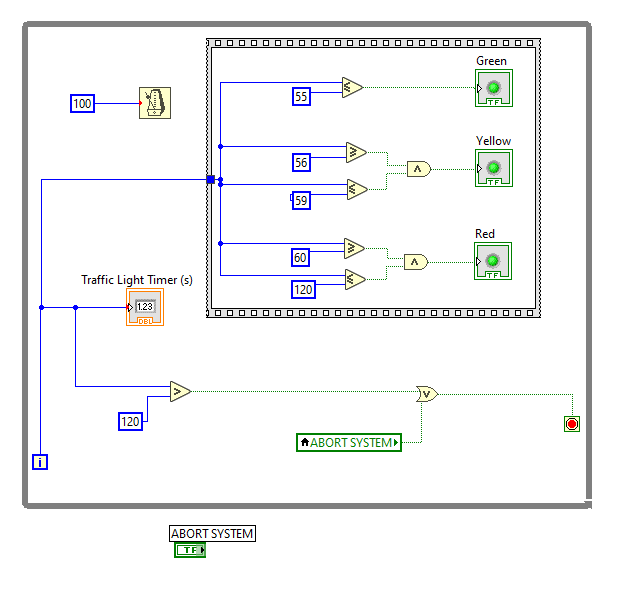
Task: Select the AND gate feeding Red
Action: click(x=416, y=262)
